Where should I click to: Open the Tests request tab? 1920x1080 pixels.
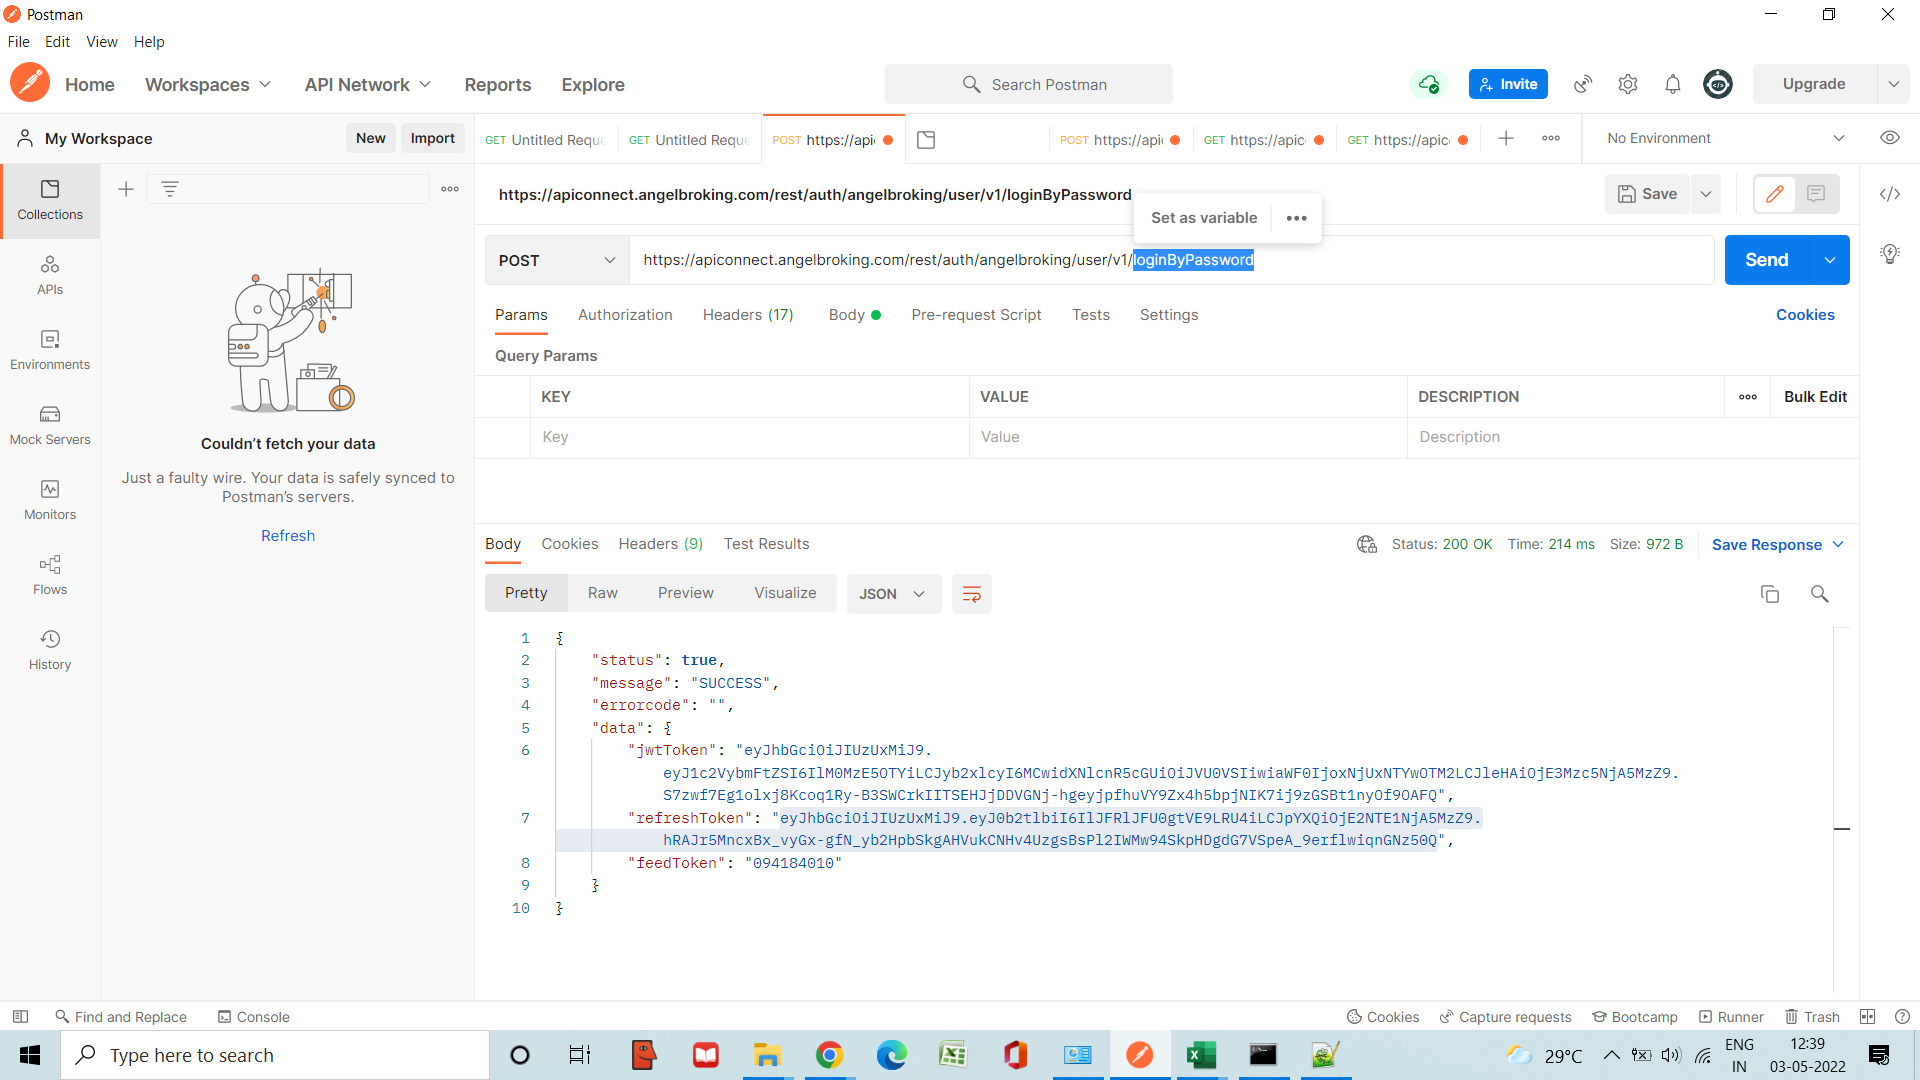click(1090, 314)
